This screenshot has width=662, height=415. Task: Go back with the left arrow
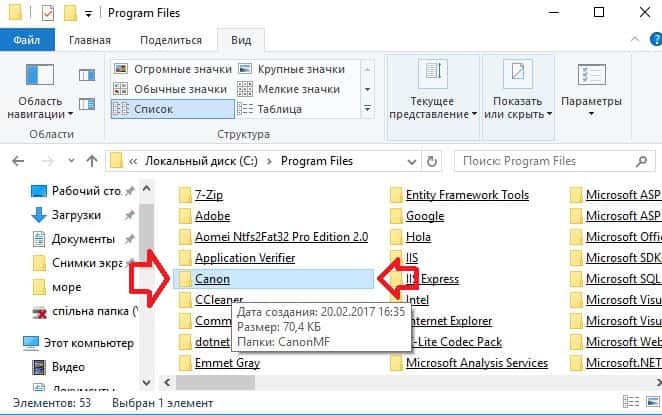click(18, 161)
